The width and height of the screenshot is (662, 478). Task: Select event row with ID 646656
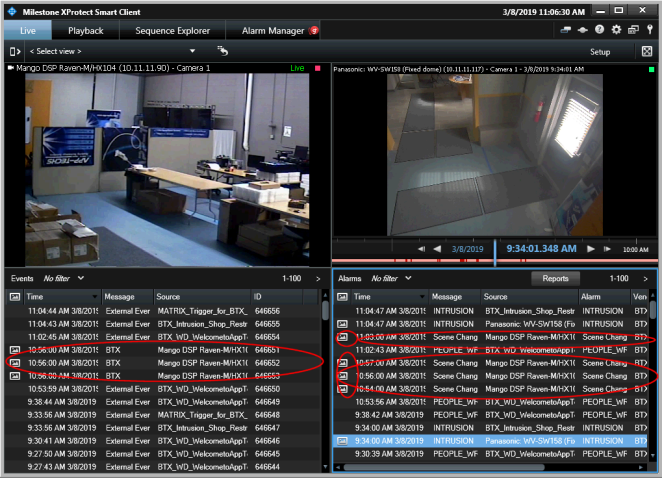163,311
